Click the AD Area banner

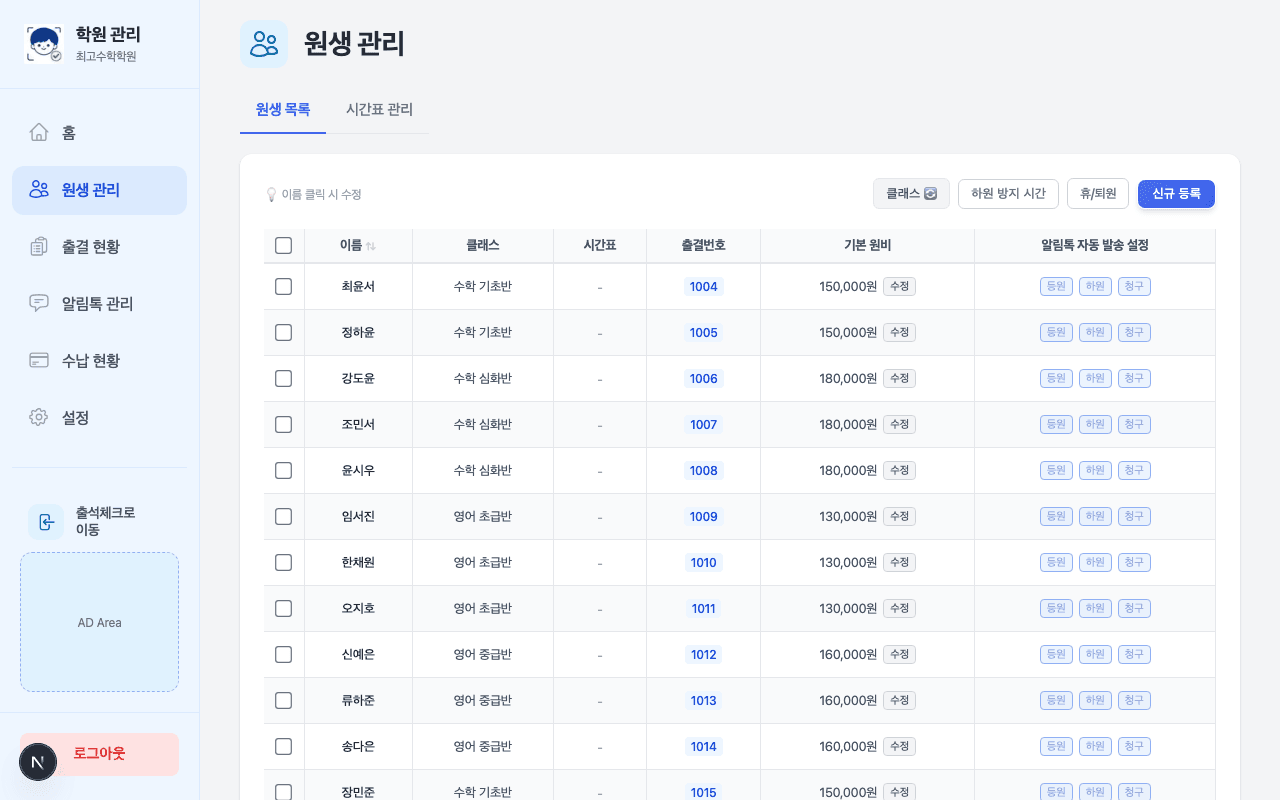tap(99, 622)
